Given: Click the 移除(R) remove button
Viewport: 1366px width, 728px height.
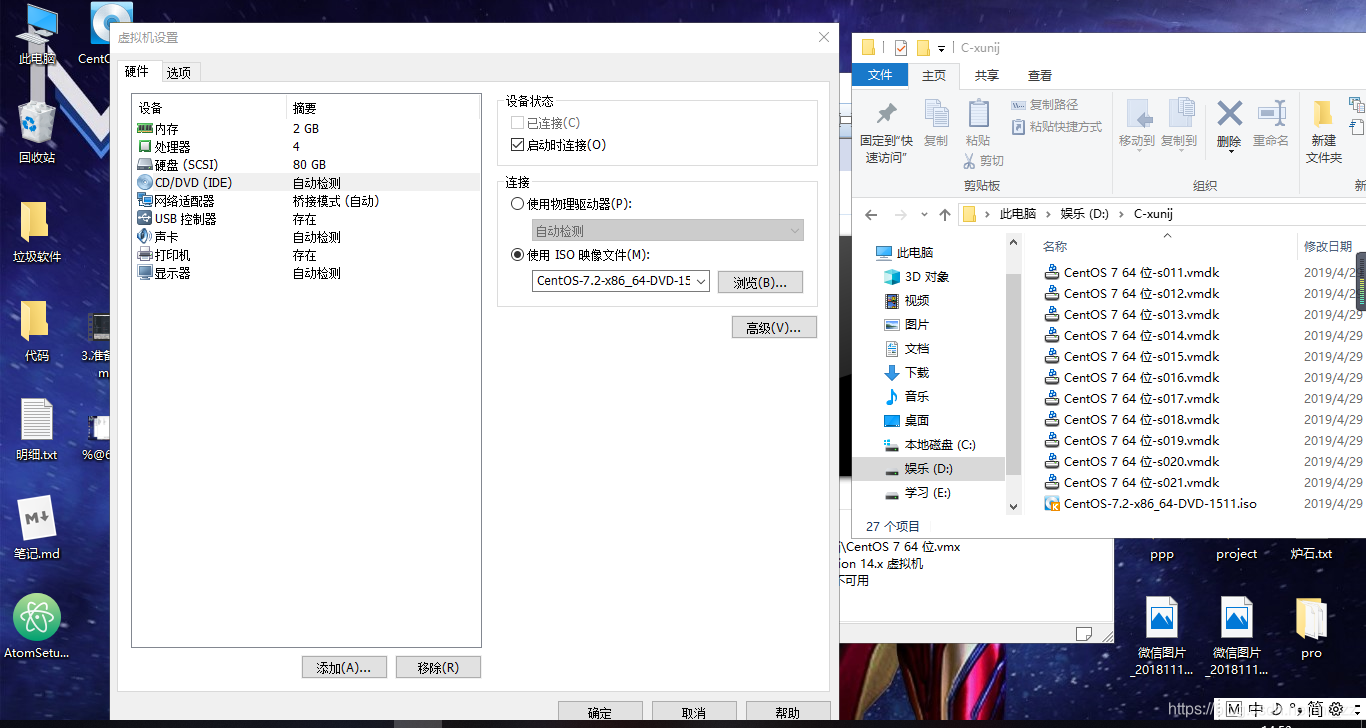Looking at the screenshot, I should pyautogui.click(x=438, y=667).
